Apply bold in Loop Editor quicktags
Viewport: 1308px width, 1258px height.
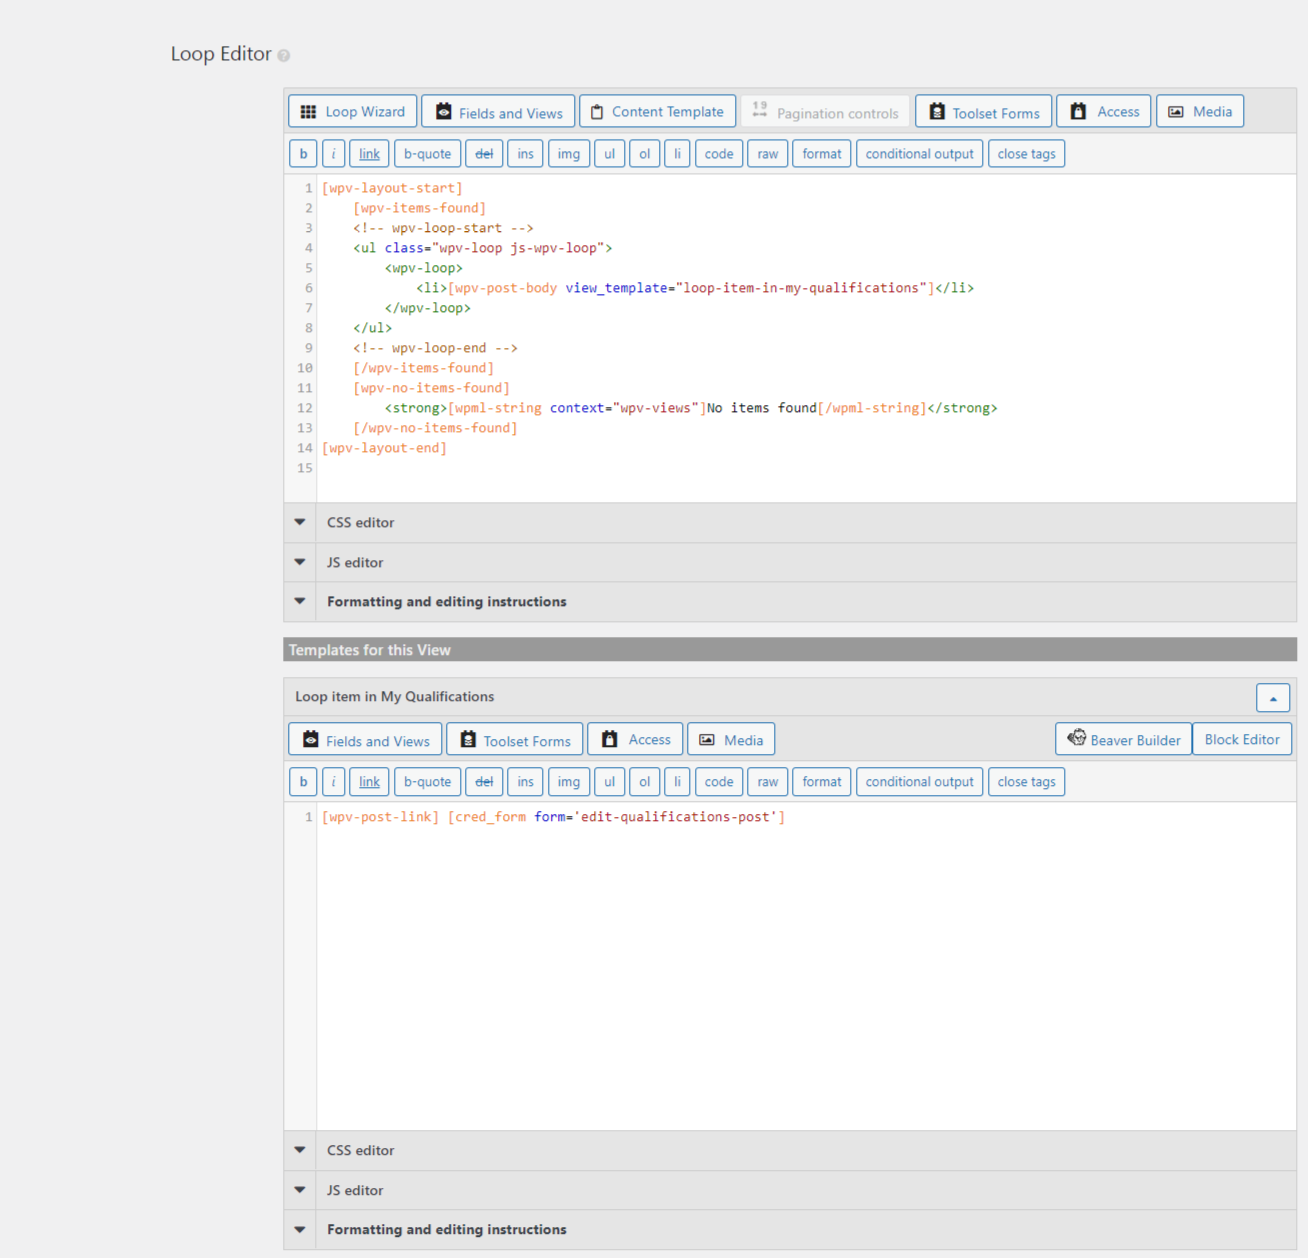[304, 154]
